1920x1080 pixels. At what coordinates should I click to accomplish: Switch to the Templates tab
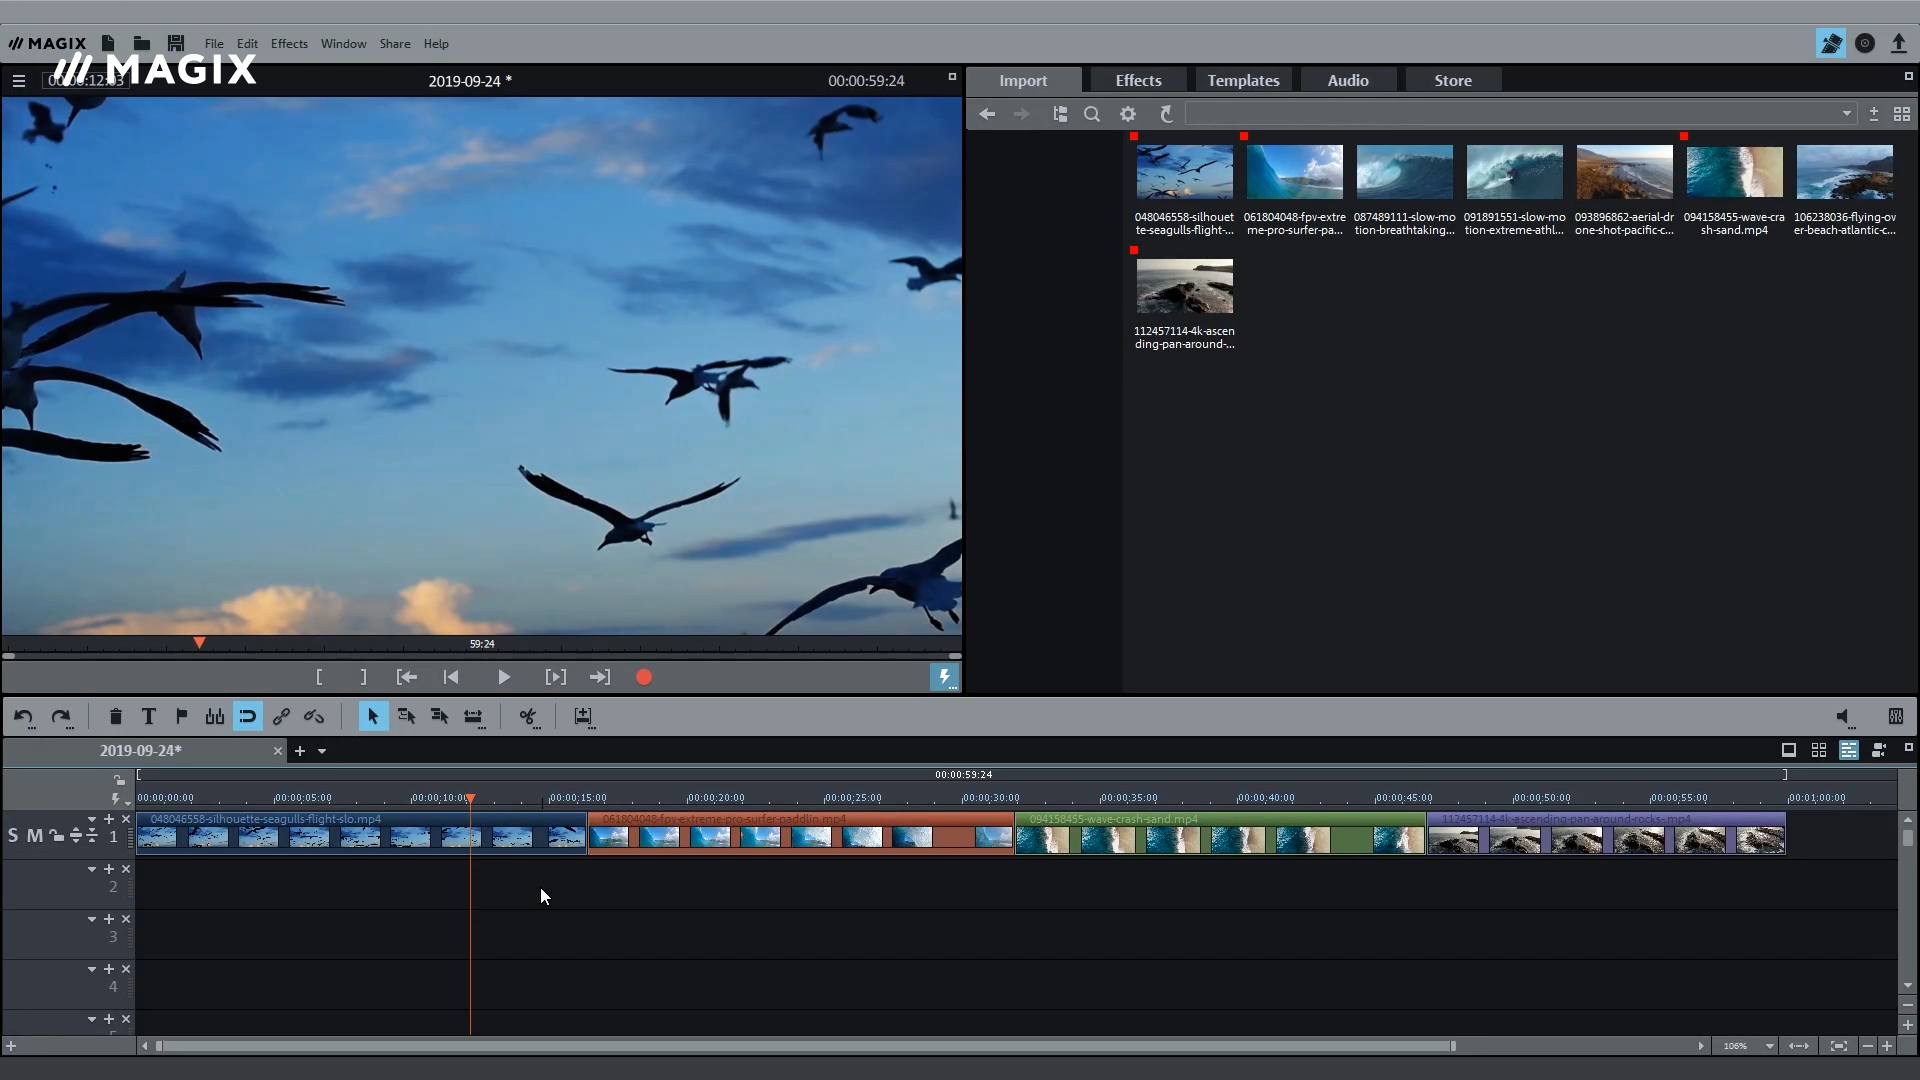[x=1243, y=80]
